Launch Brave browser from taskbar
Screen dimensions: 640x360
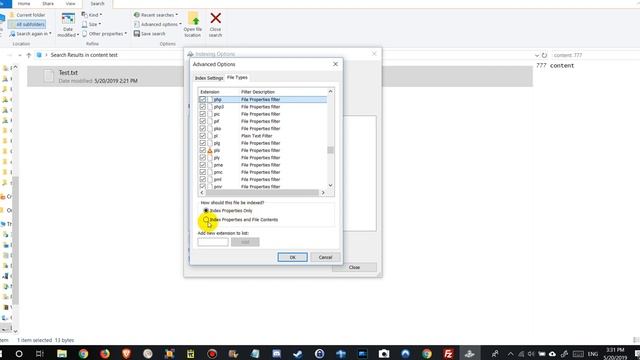click(x=126, y=353)
